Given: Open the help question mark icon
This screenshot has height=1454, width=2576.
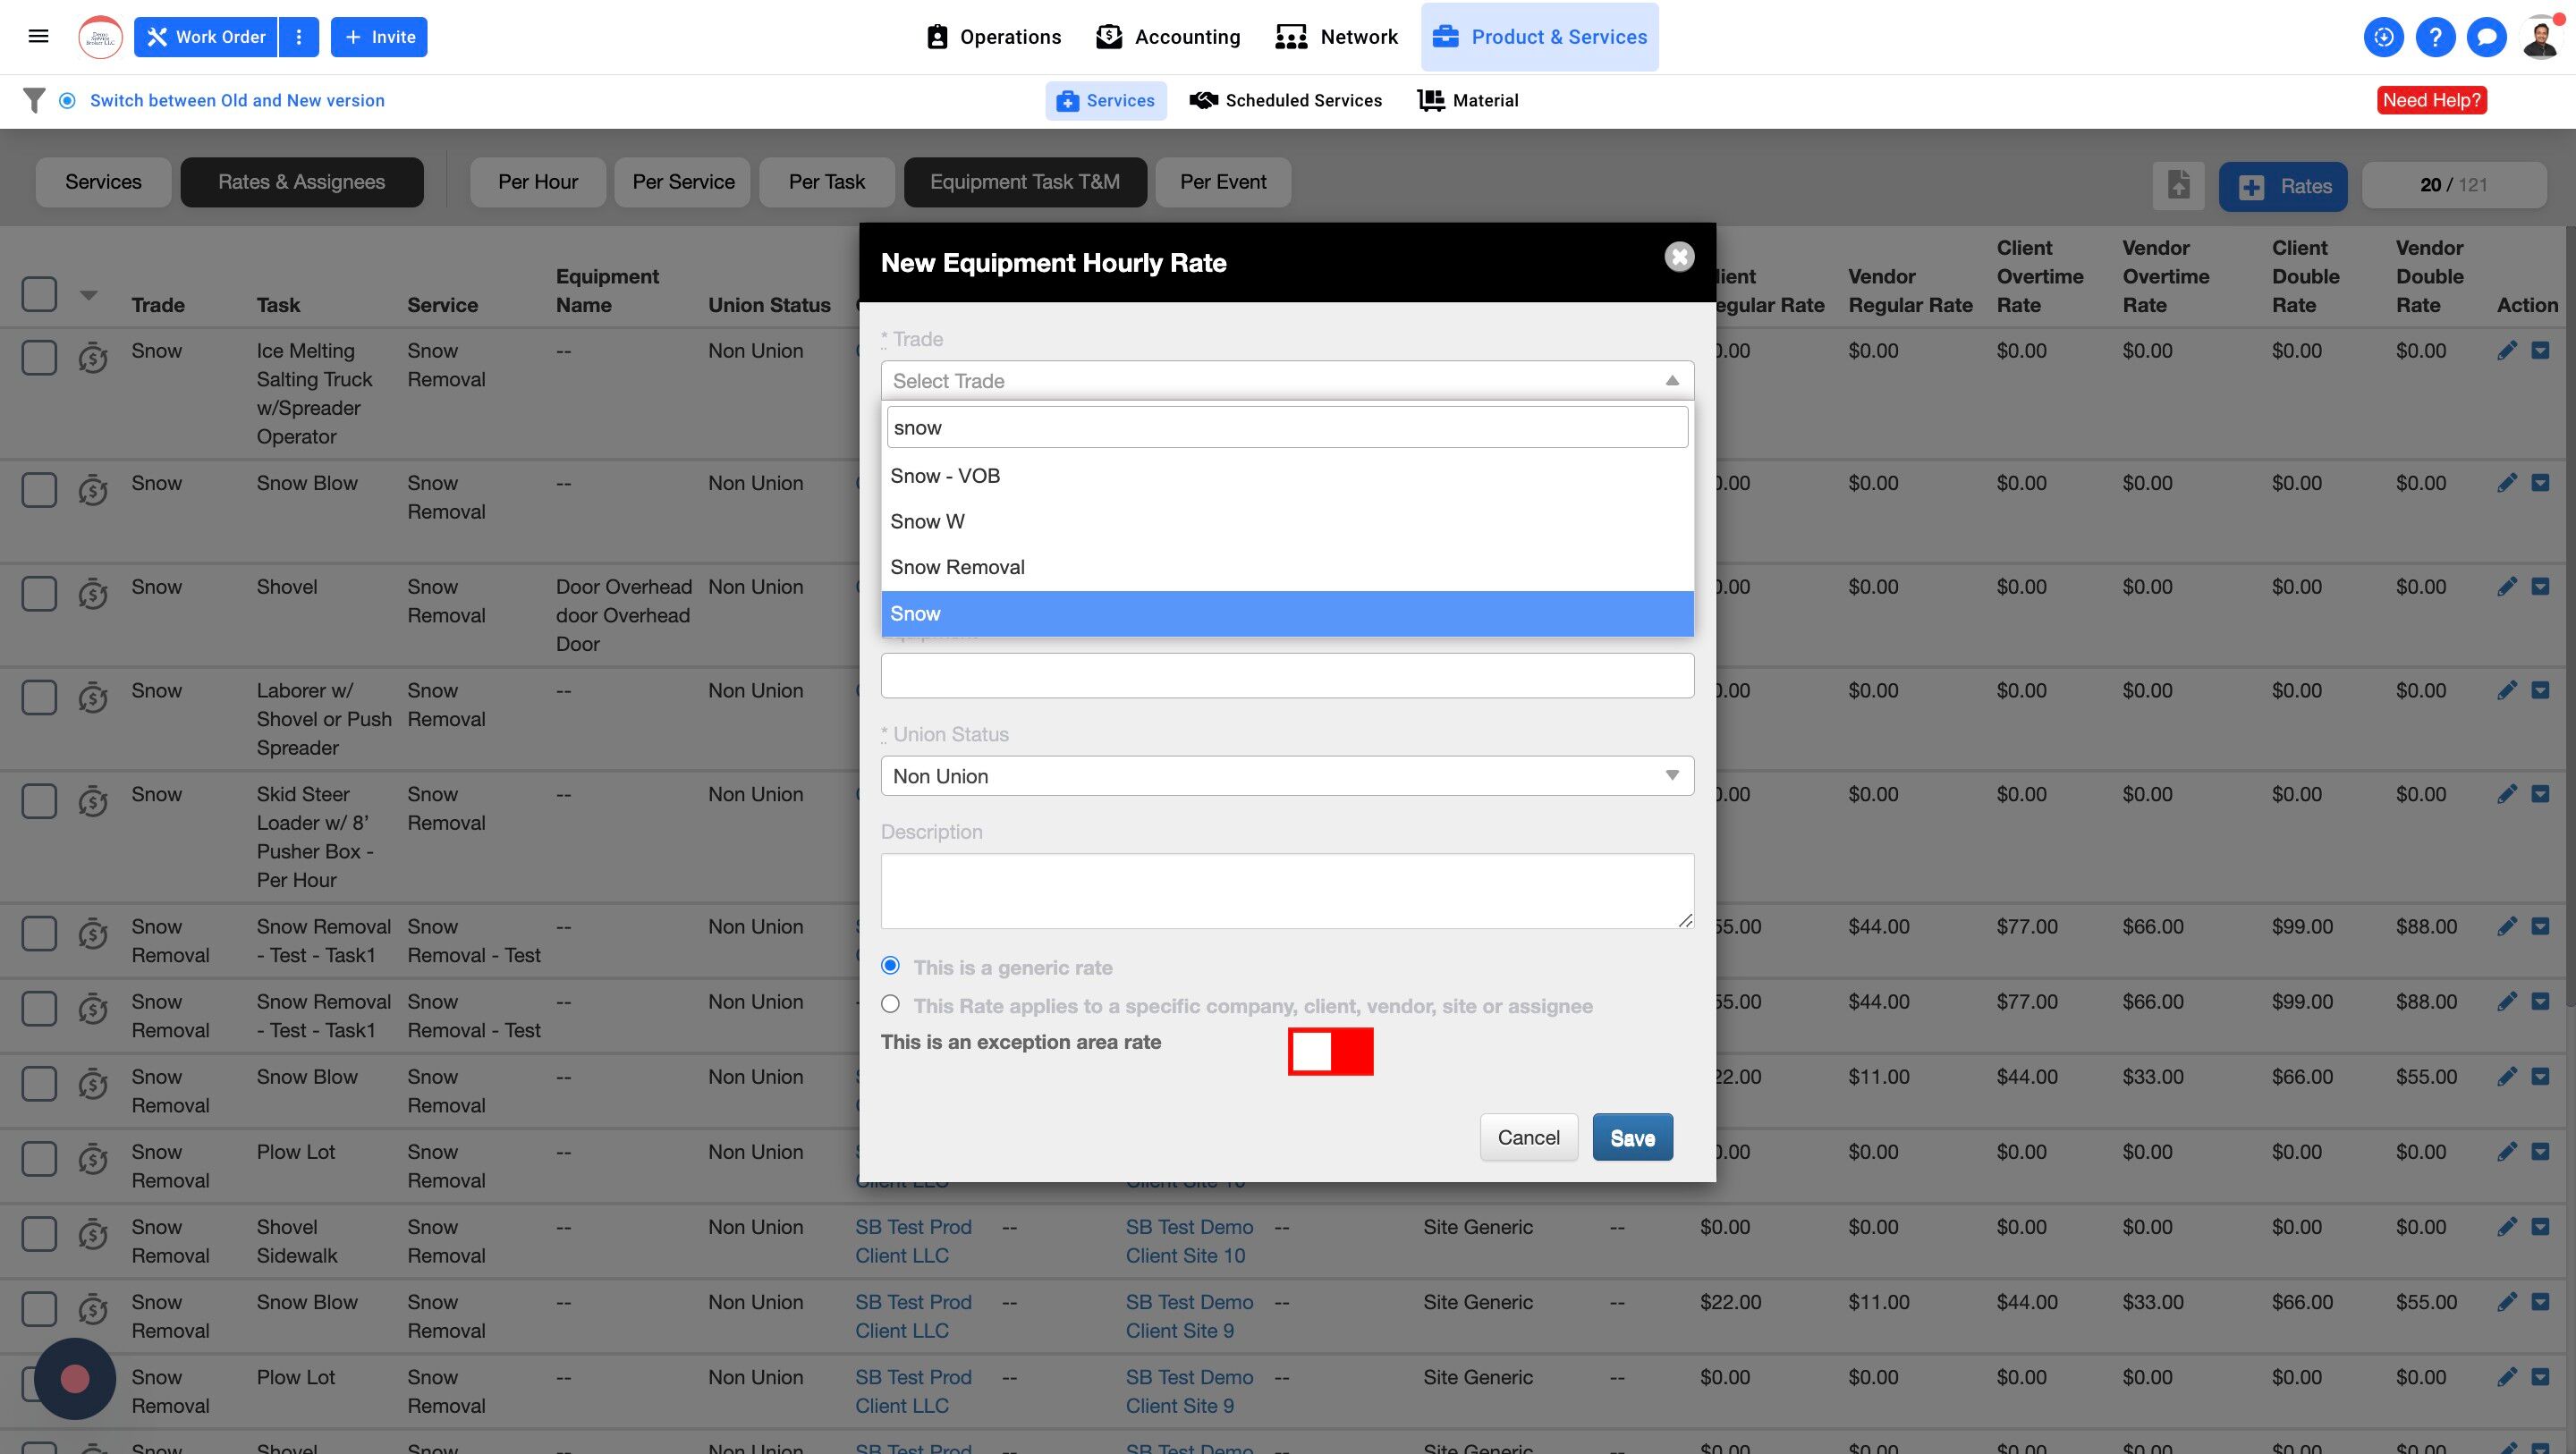Looking at the screenshot, I should (x=2435, y=37).
